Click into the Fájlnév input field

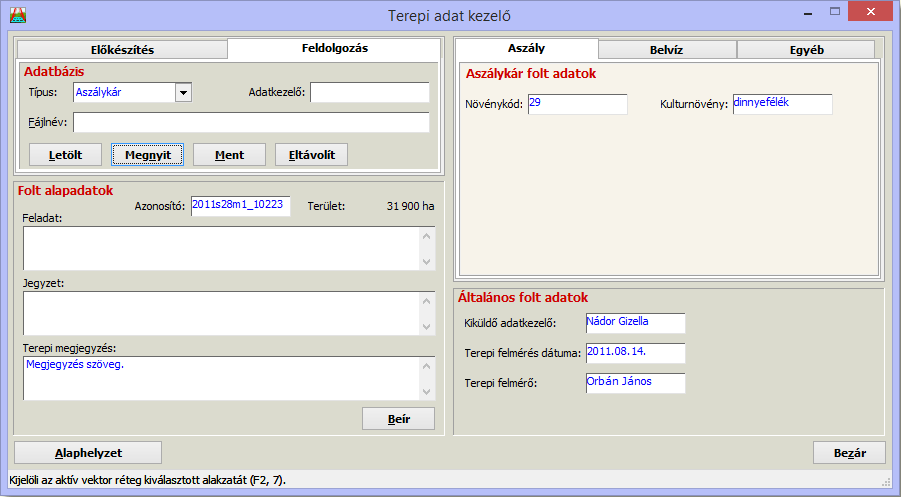coord(250,123)
